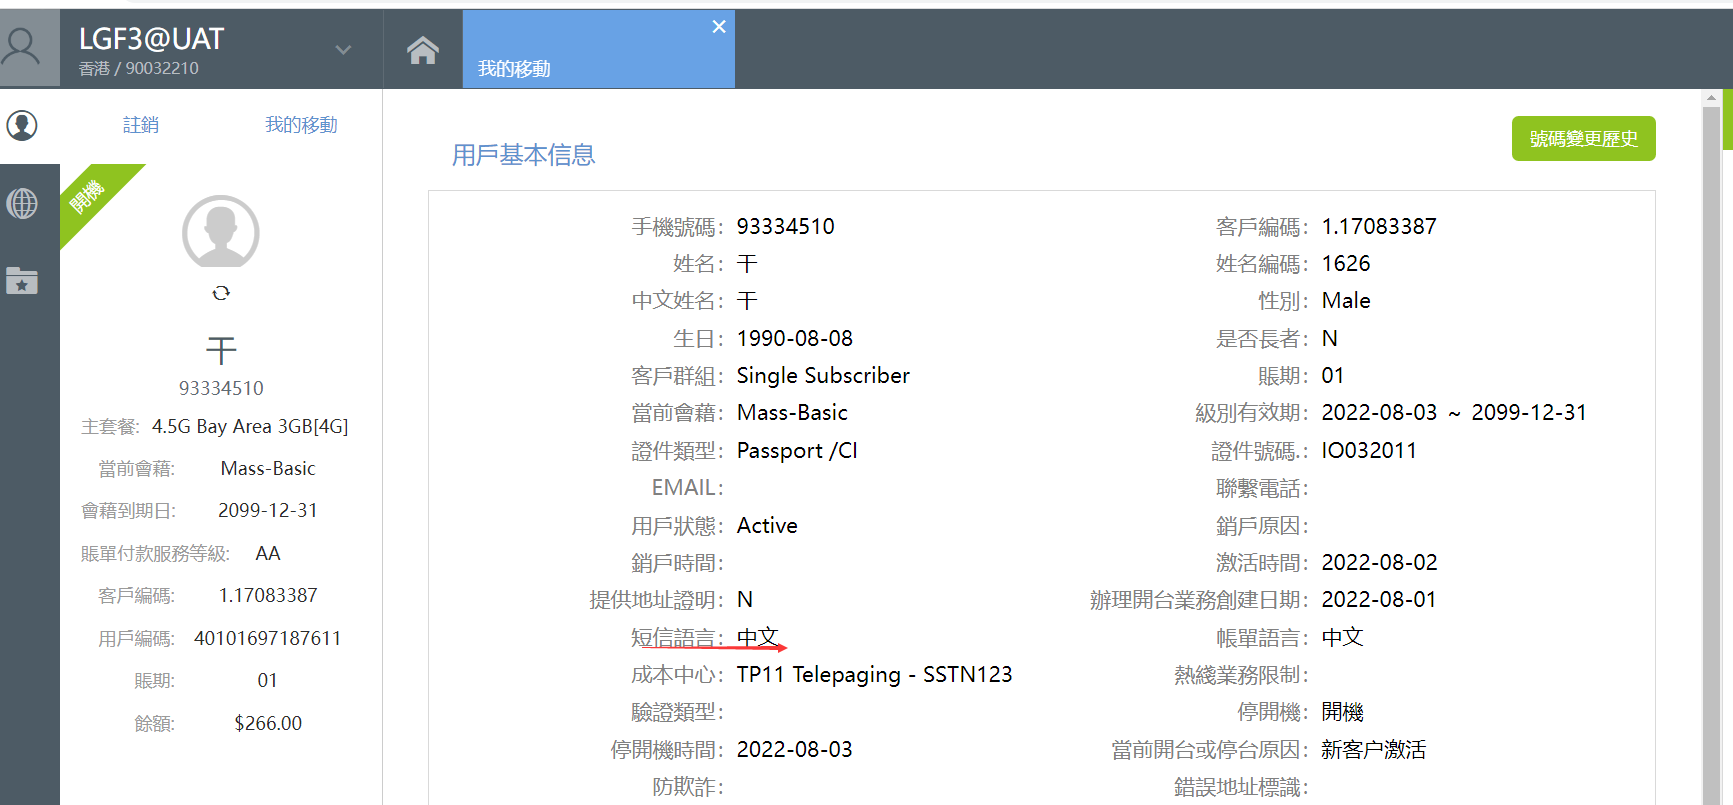Select activation date 2022-08-02
The height and width of the screenshot is (805, 1733).
[x=1380, y=563]
